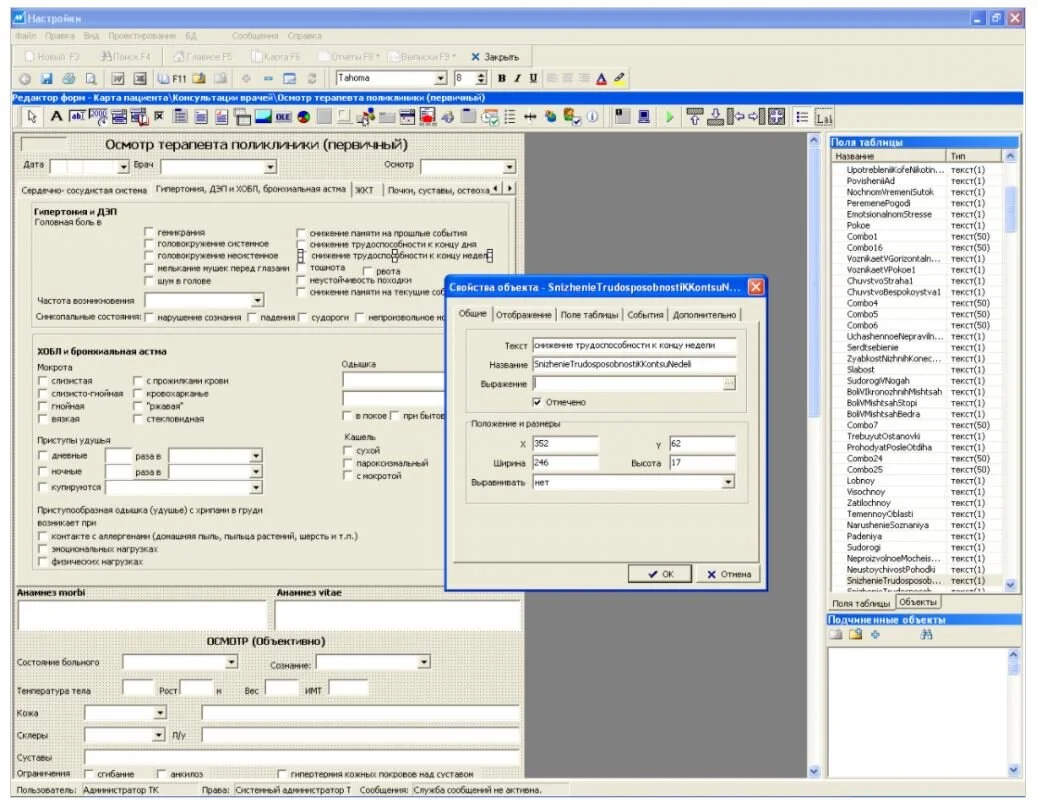Open the 'Осмотр' dropdown at form top
This screenshot has height=806, width=1038.
point(508,167)
